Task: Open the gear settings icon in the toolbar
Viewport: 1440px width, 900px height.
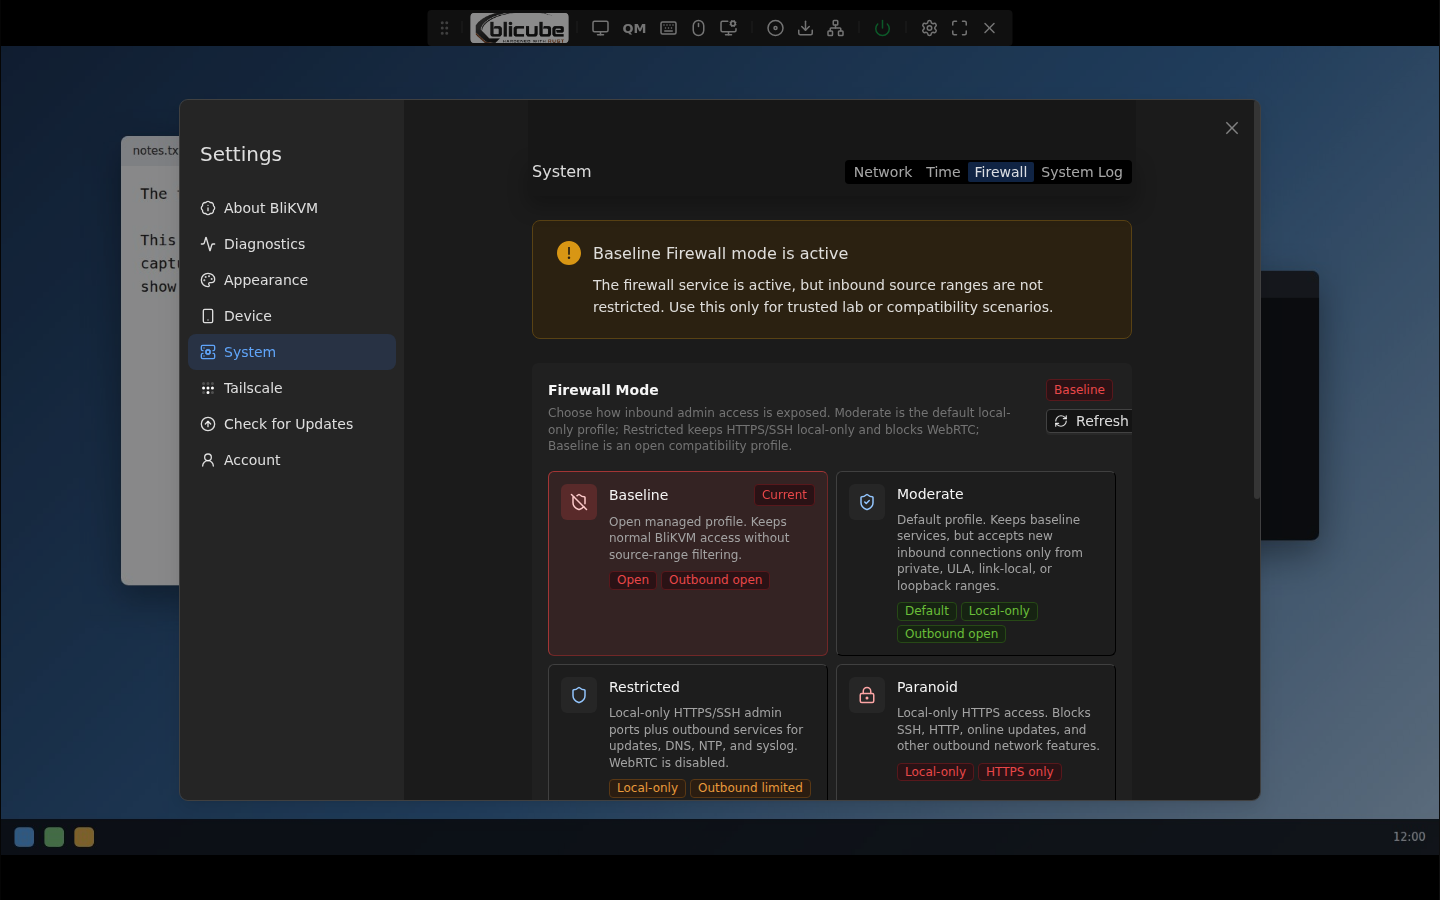Action: pos(929,28)
